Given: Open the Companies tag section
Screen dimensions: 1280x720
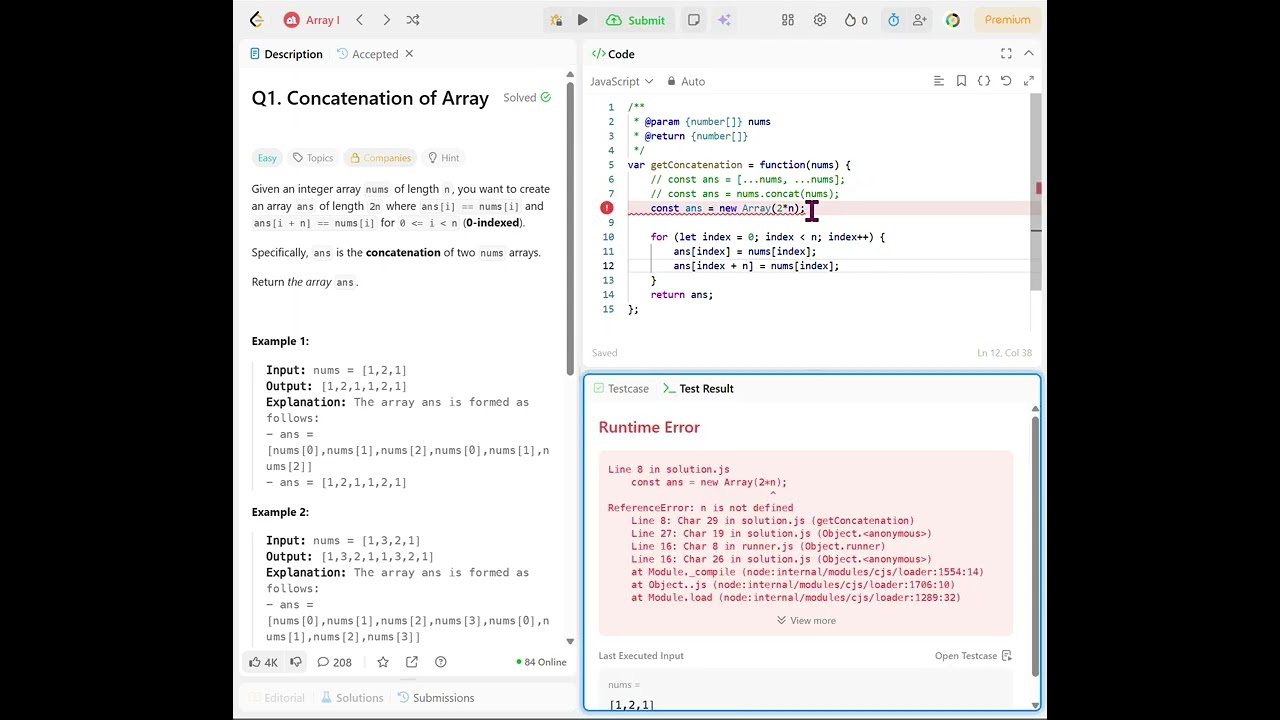Looking at the screenshot, I should tap(380, 158).
